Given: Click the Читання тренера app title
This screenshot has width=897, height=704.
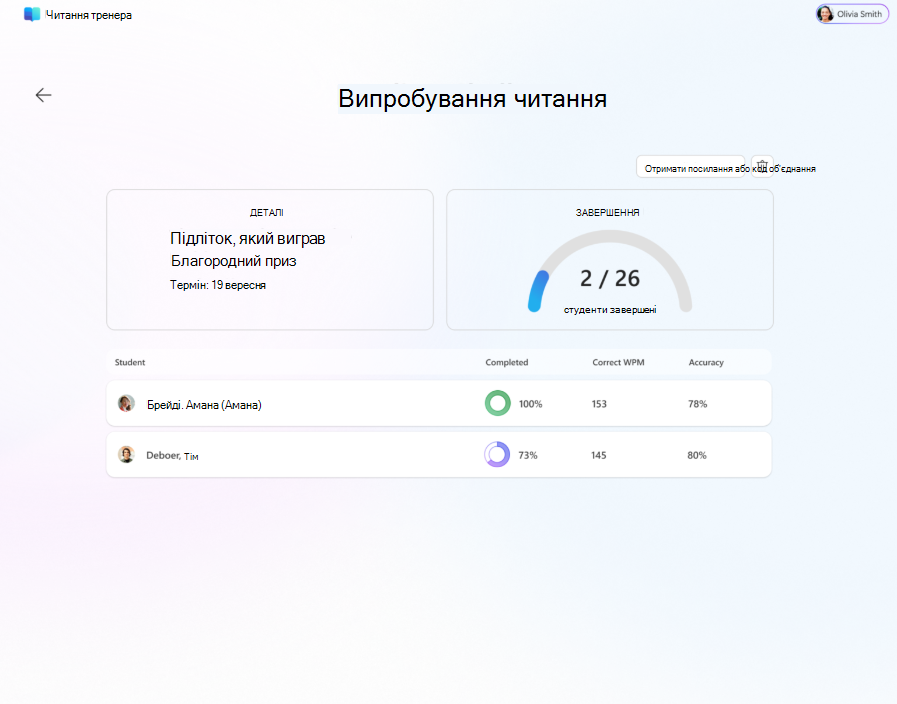Looking at the screenshot, I should pyautogui.click(x=89, y=15).
